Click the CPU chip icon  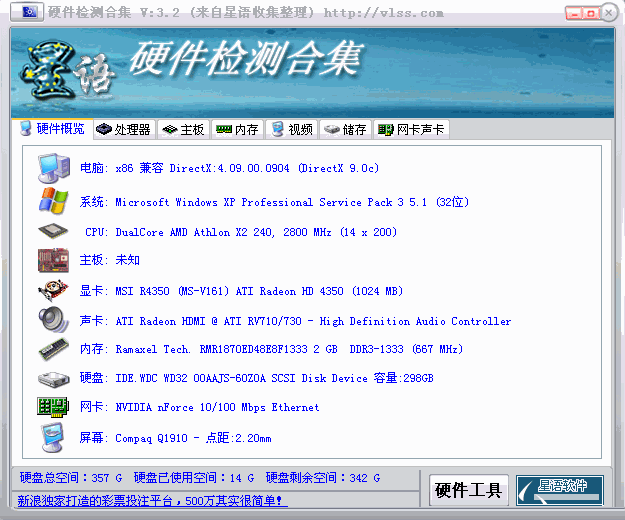[53, 231]
